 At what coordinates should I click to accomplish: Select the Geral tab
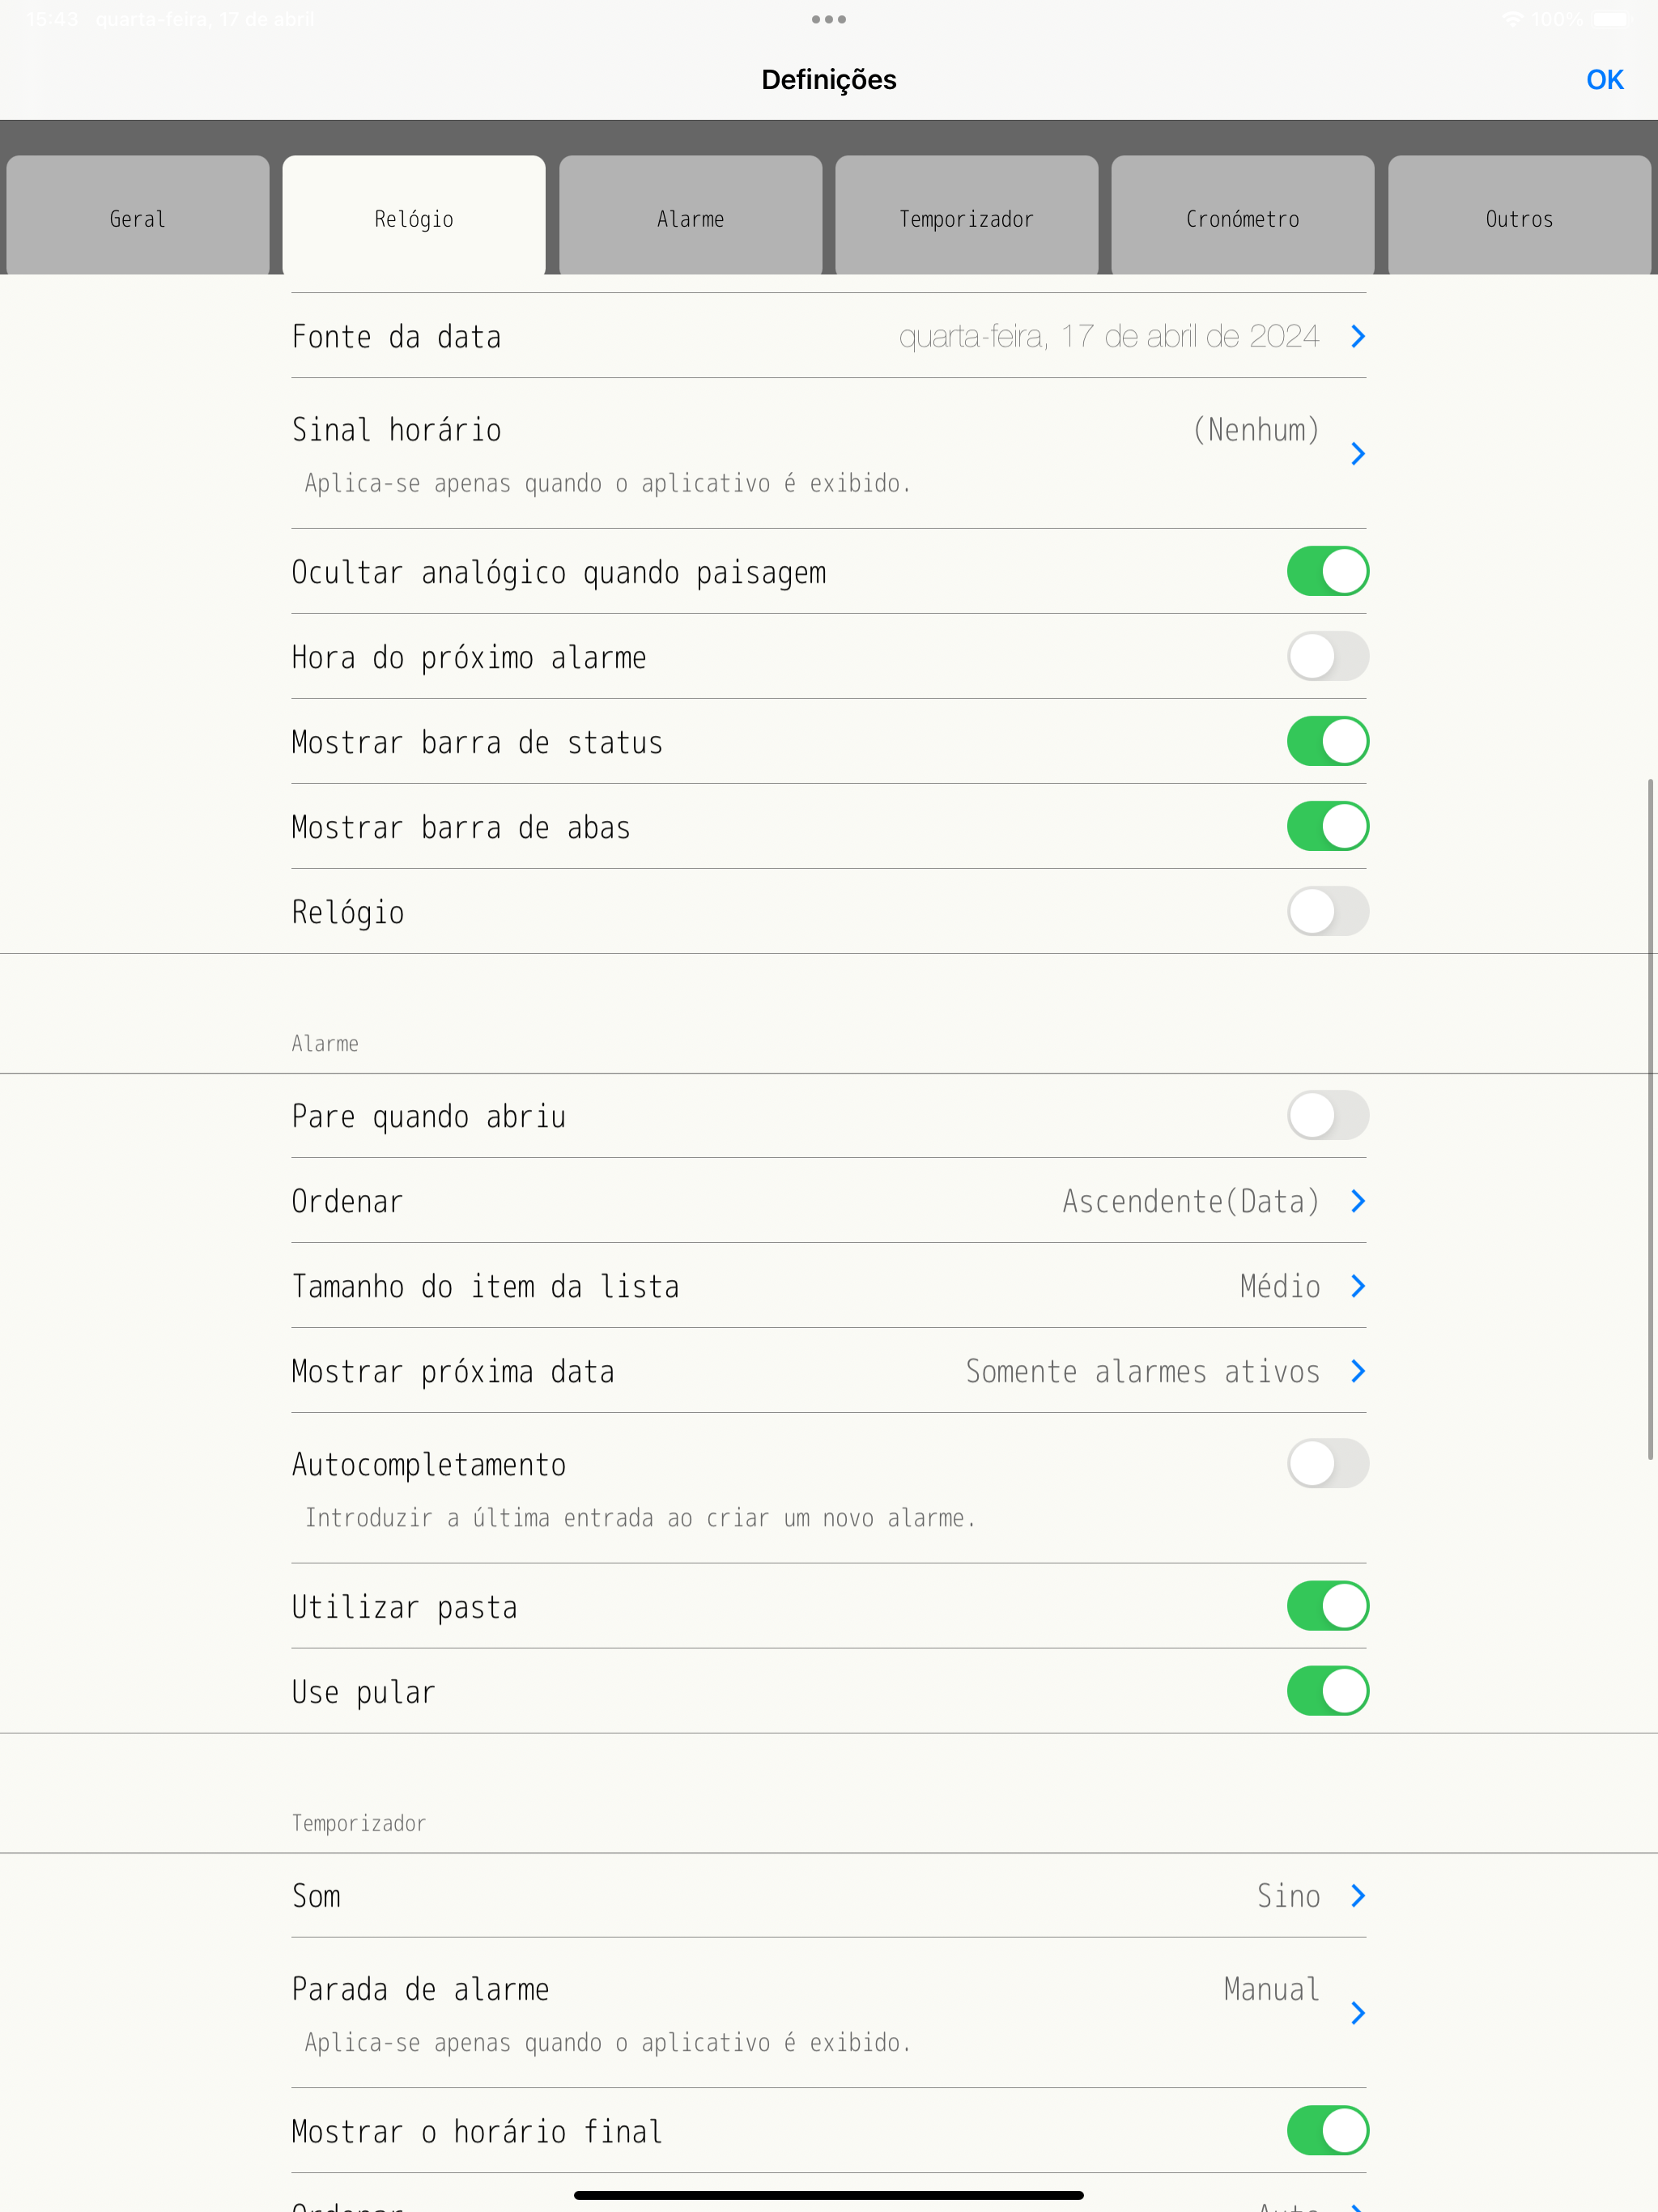[x=138, y=218]
